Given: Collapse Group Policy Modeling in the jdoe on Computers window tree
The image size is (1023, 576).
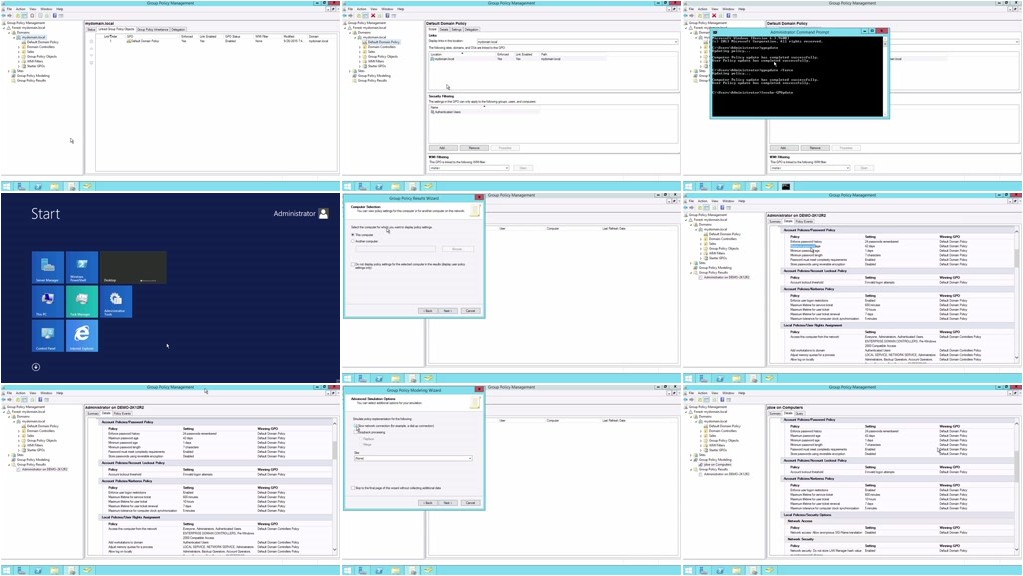Looking at the screenshot, I should click(x=691, y=460).
